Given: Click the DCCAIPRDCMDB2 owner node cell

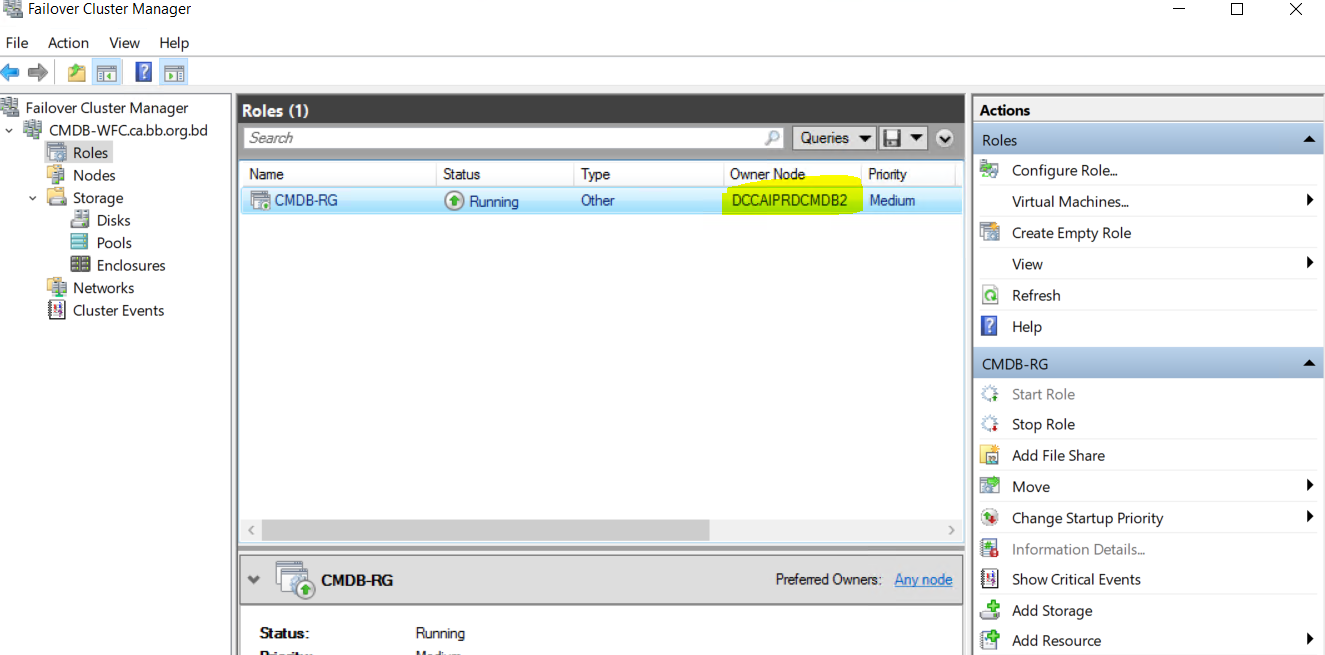Looking at the screenshot, I should pyautogui.click(x=790, y=200).
